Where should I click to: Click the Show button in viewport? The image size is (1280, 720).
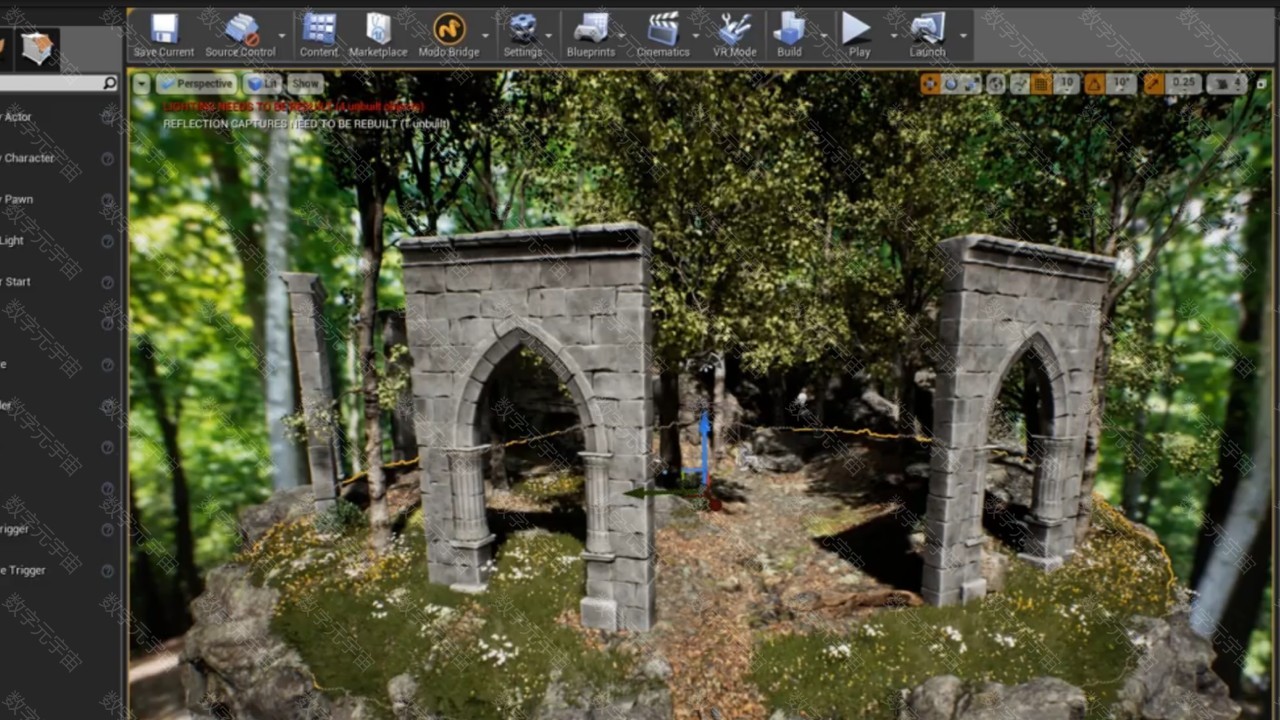pos(305,84)
